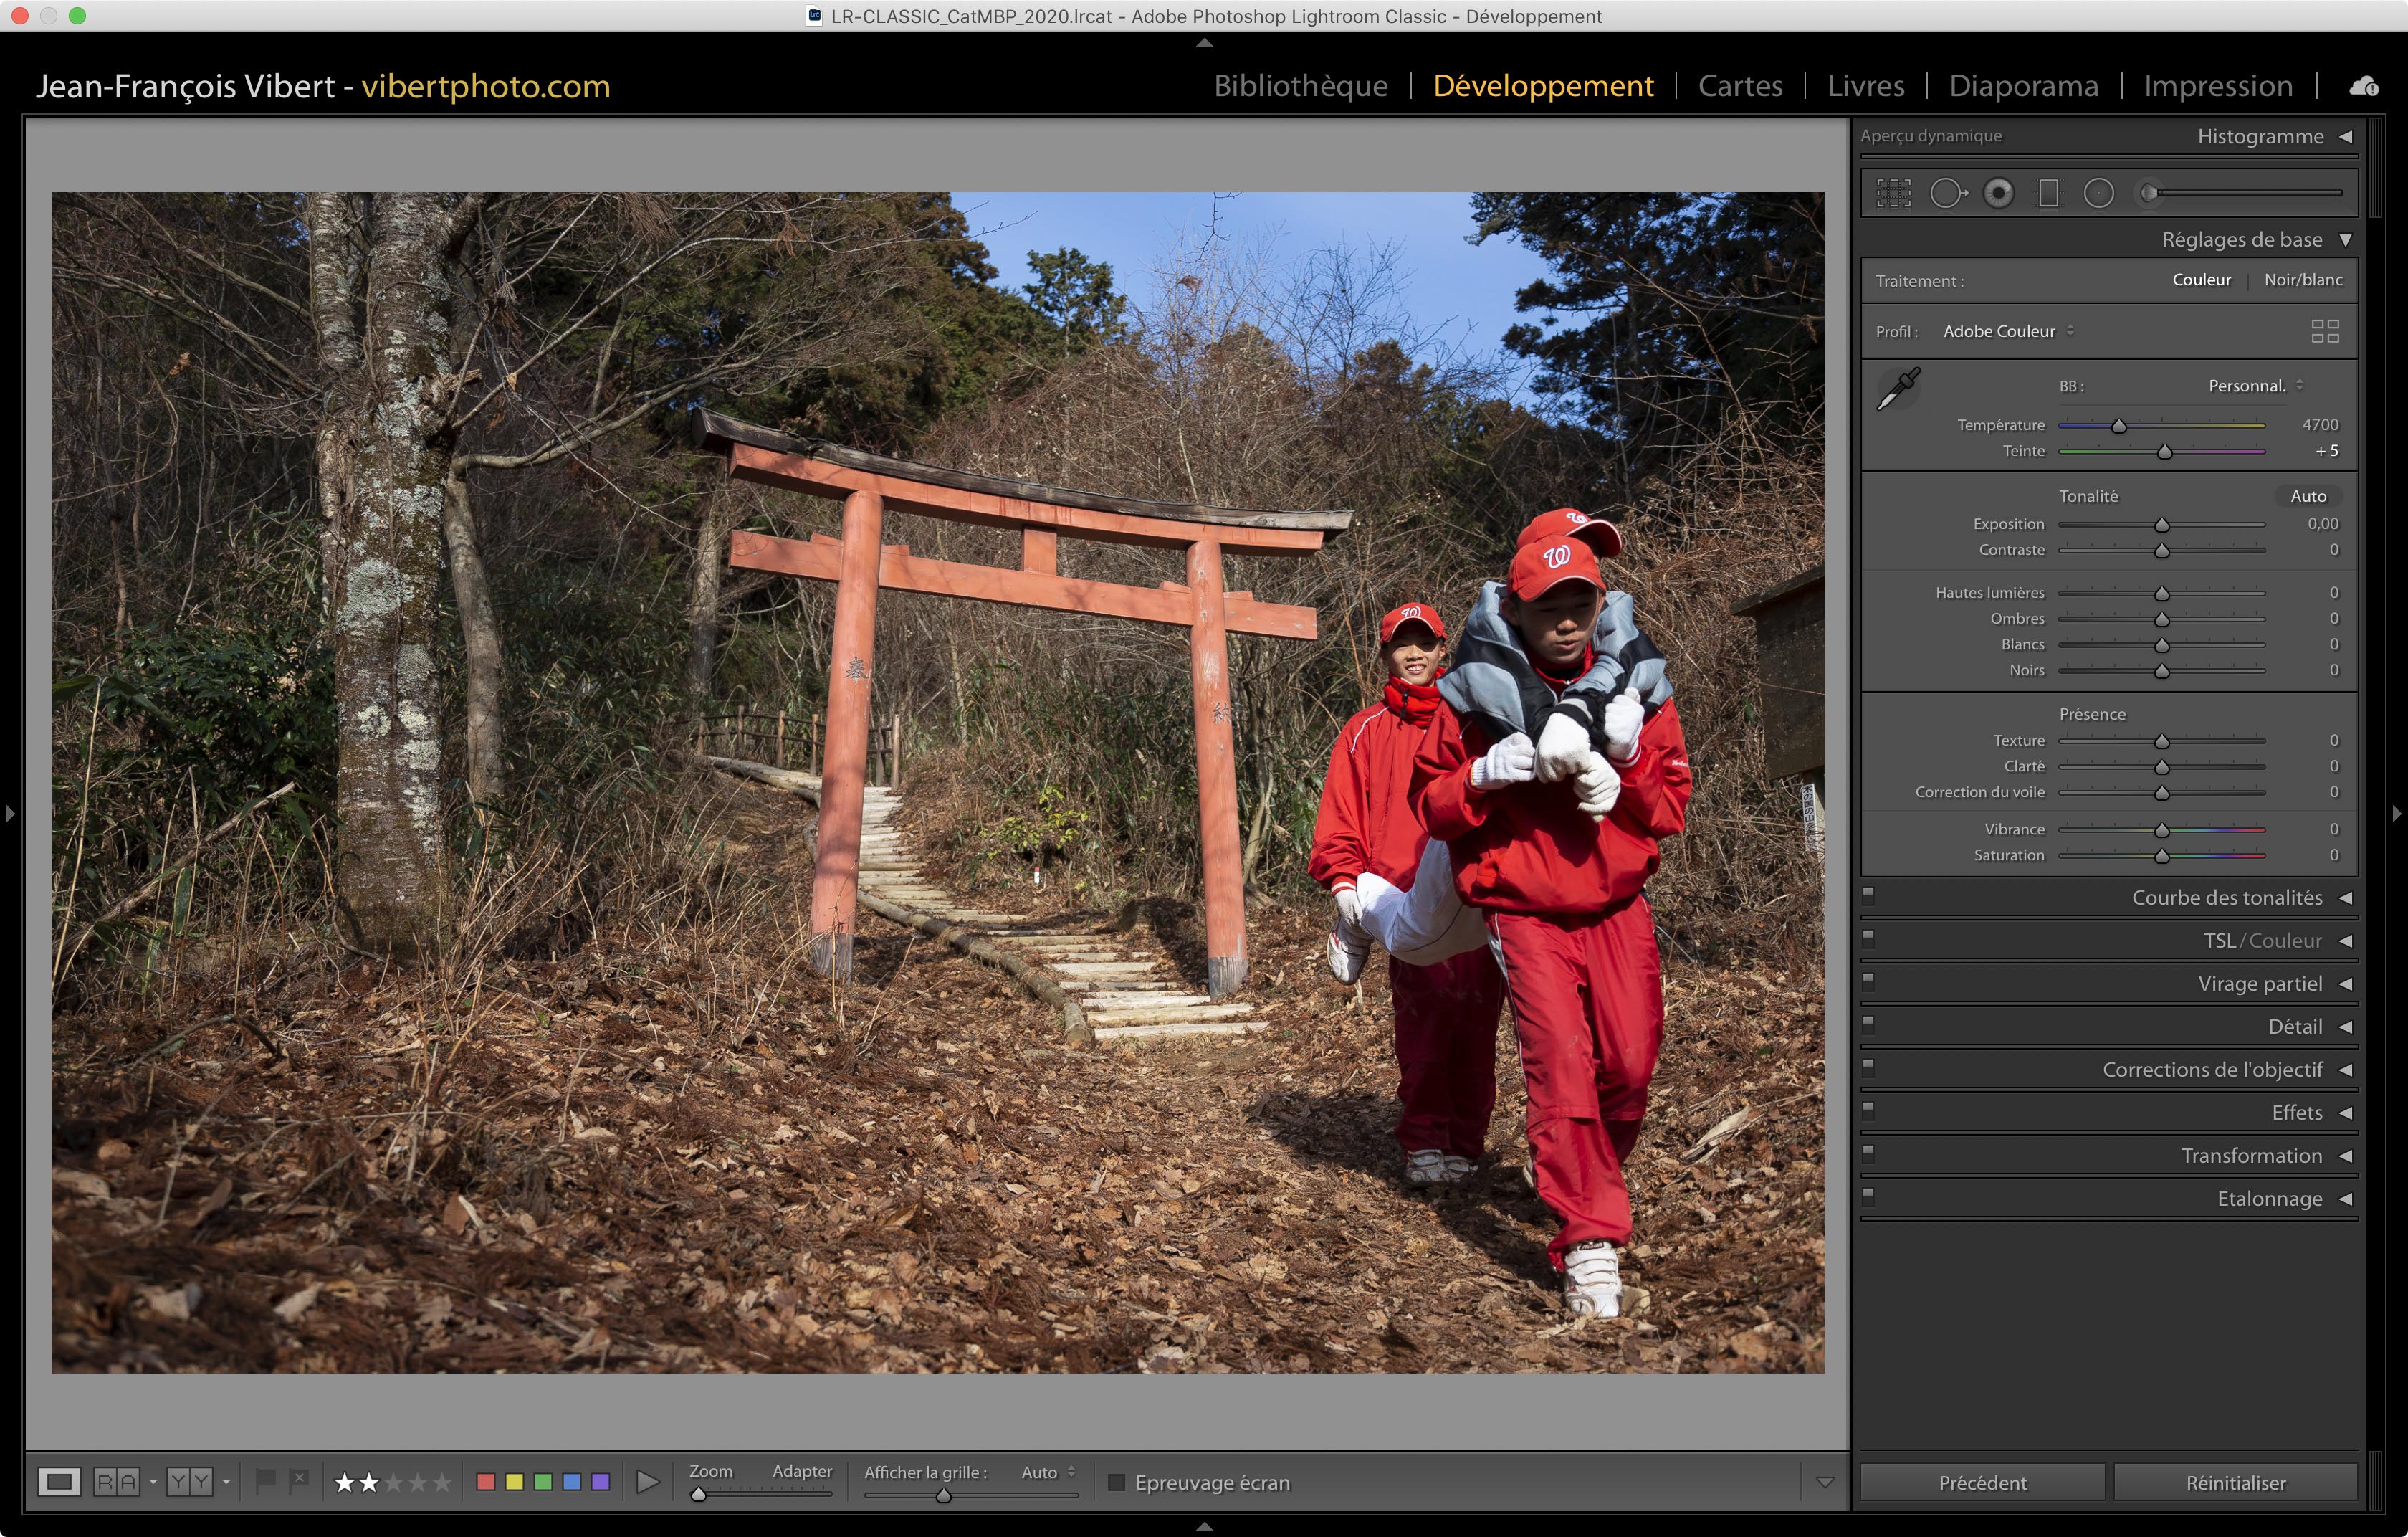The width and height of the screenshot is (2408, 1537).
Task: Select the crop overlay tool
Action: 1893,193
